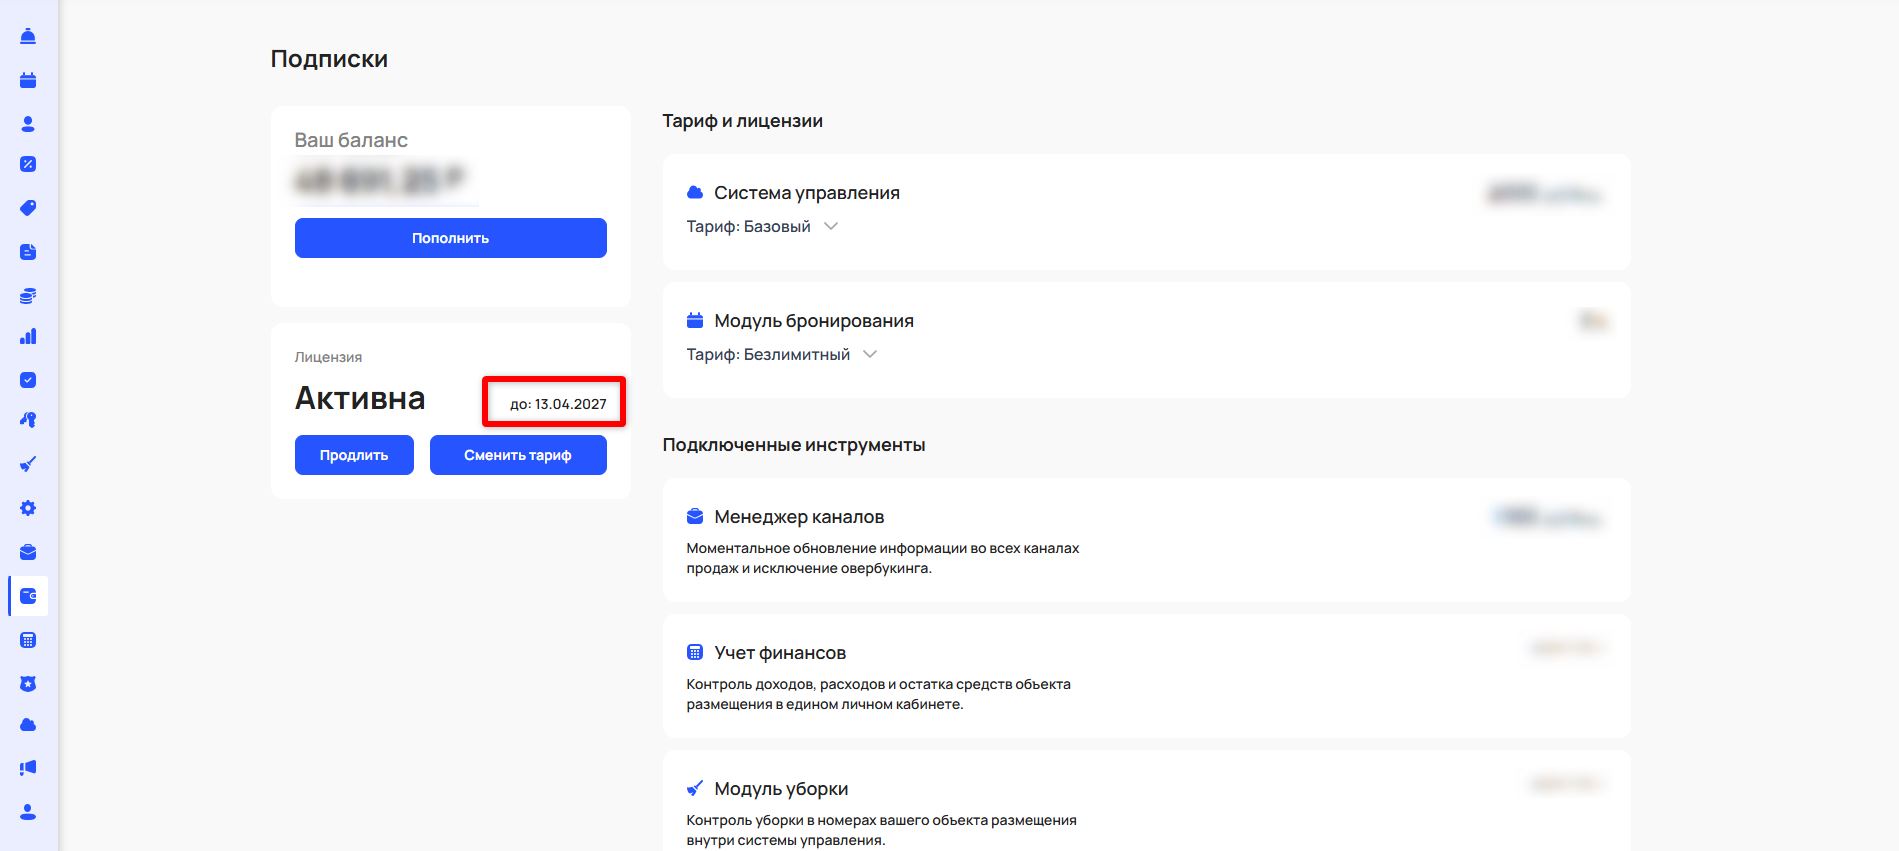Open the coins stack sidebar icon
The height and width of the screenshot is (851, 1899).
[28, 296]
